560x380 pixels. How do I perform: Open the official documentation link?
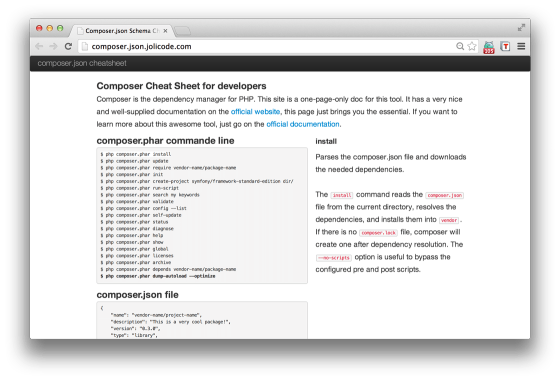pyautogui.click(x=303, y=124)
